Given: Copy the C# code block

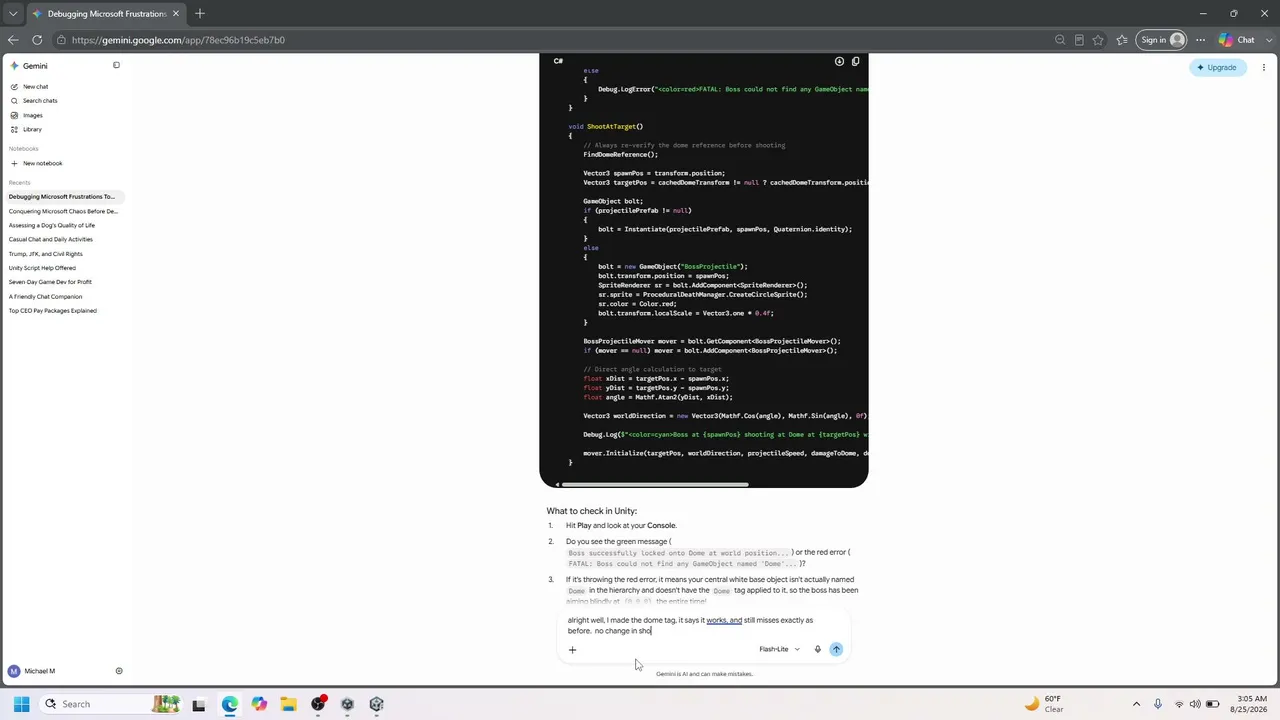Looking at the screenshot, I should pyautogui.click(x=855, y=61).
